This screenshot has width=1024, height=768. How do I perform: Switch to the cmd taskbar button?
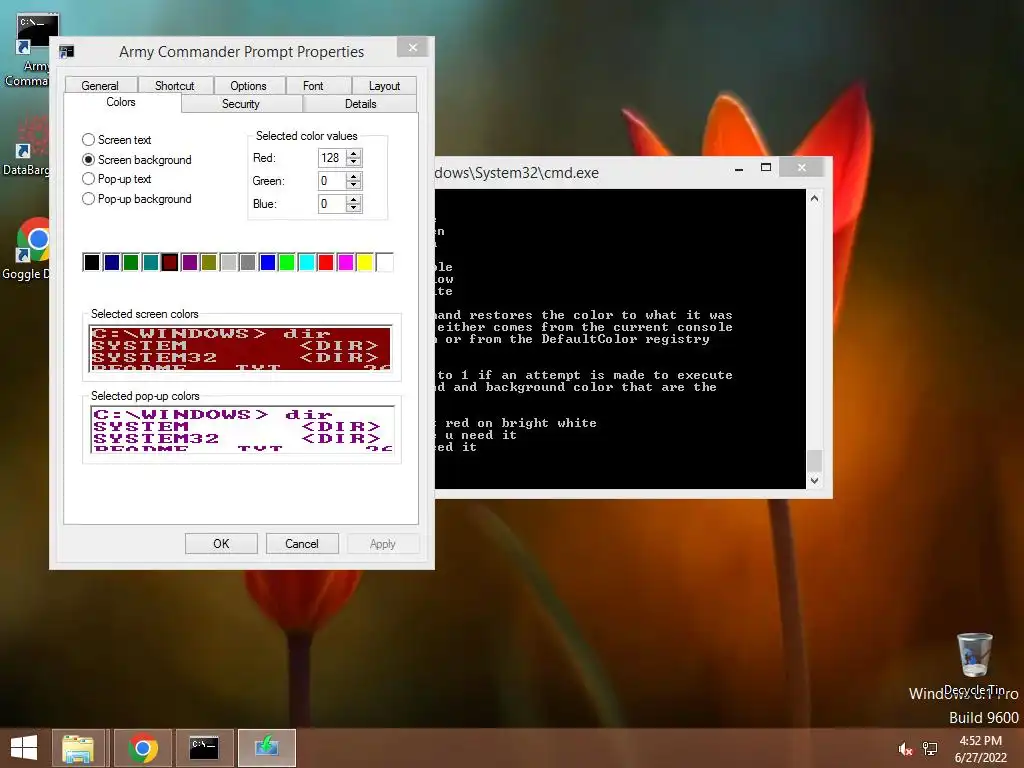click(204, 748)
